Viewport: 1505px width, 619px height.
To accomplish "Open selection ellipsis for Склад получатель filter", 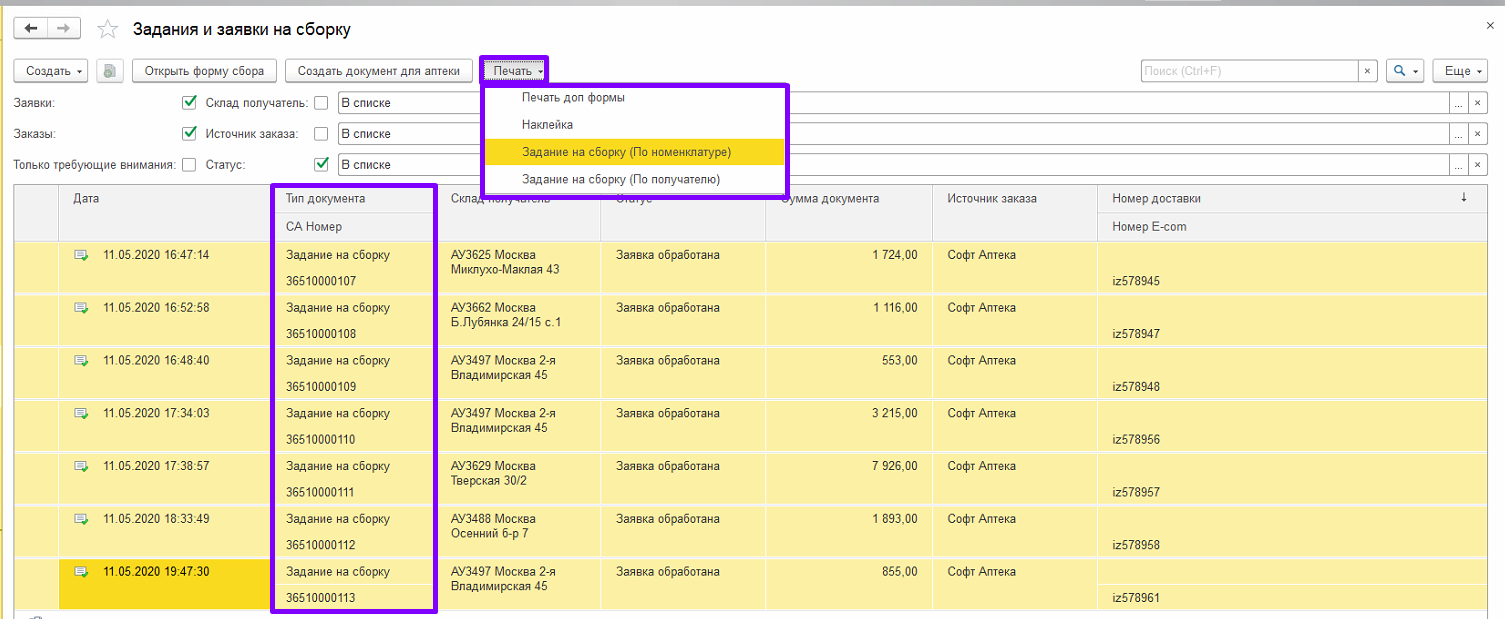I will click(1458, 103).
